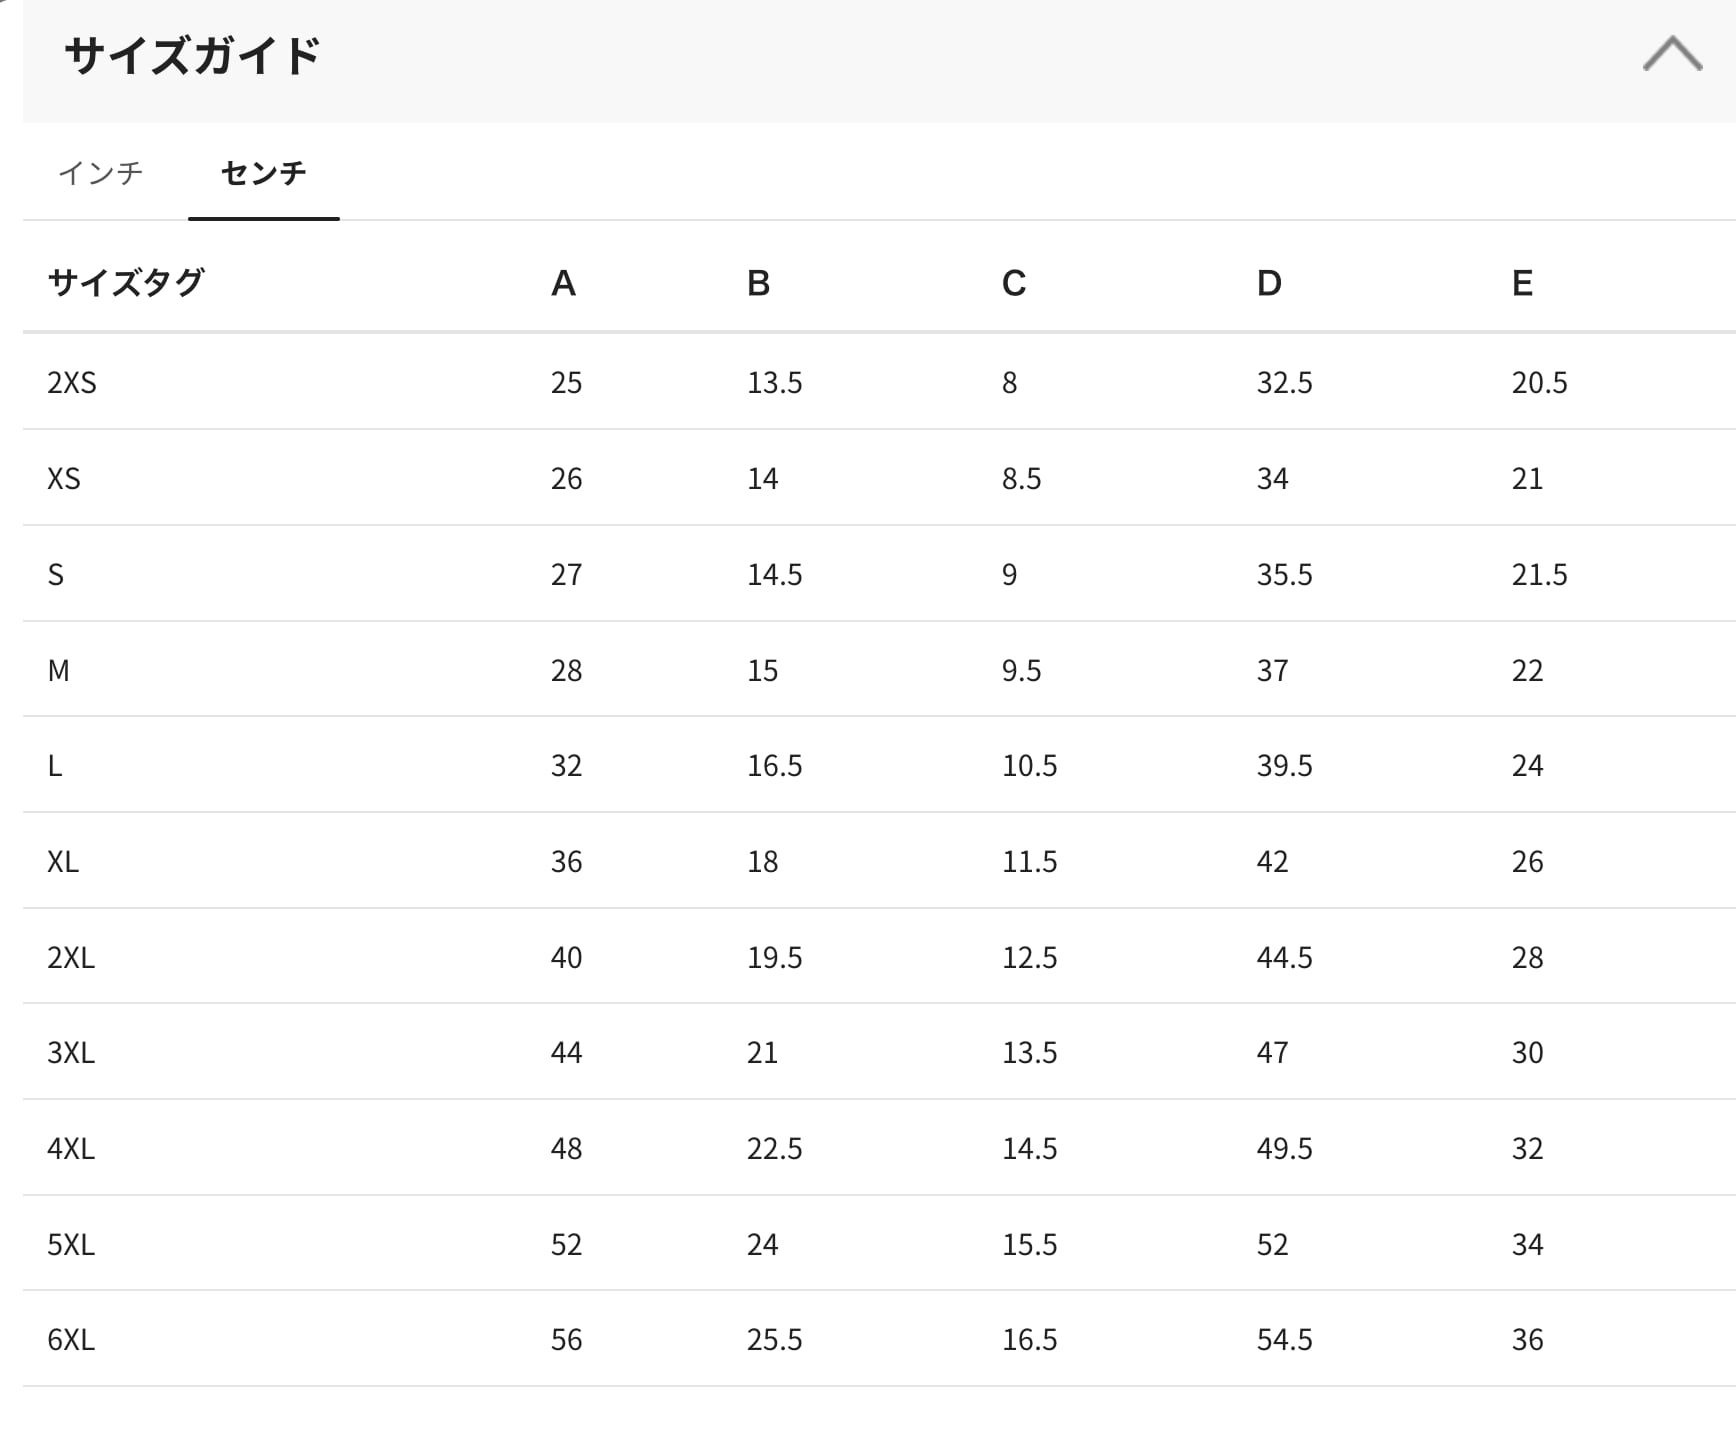Click the サイズタグ column header
1736x1444 pixels.
[x=126, y=283]
